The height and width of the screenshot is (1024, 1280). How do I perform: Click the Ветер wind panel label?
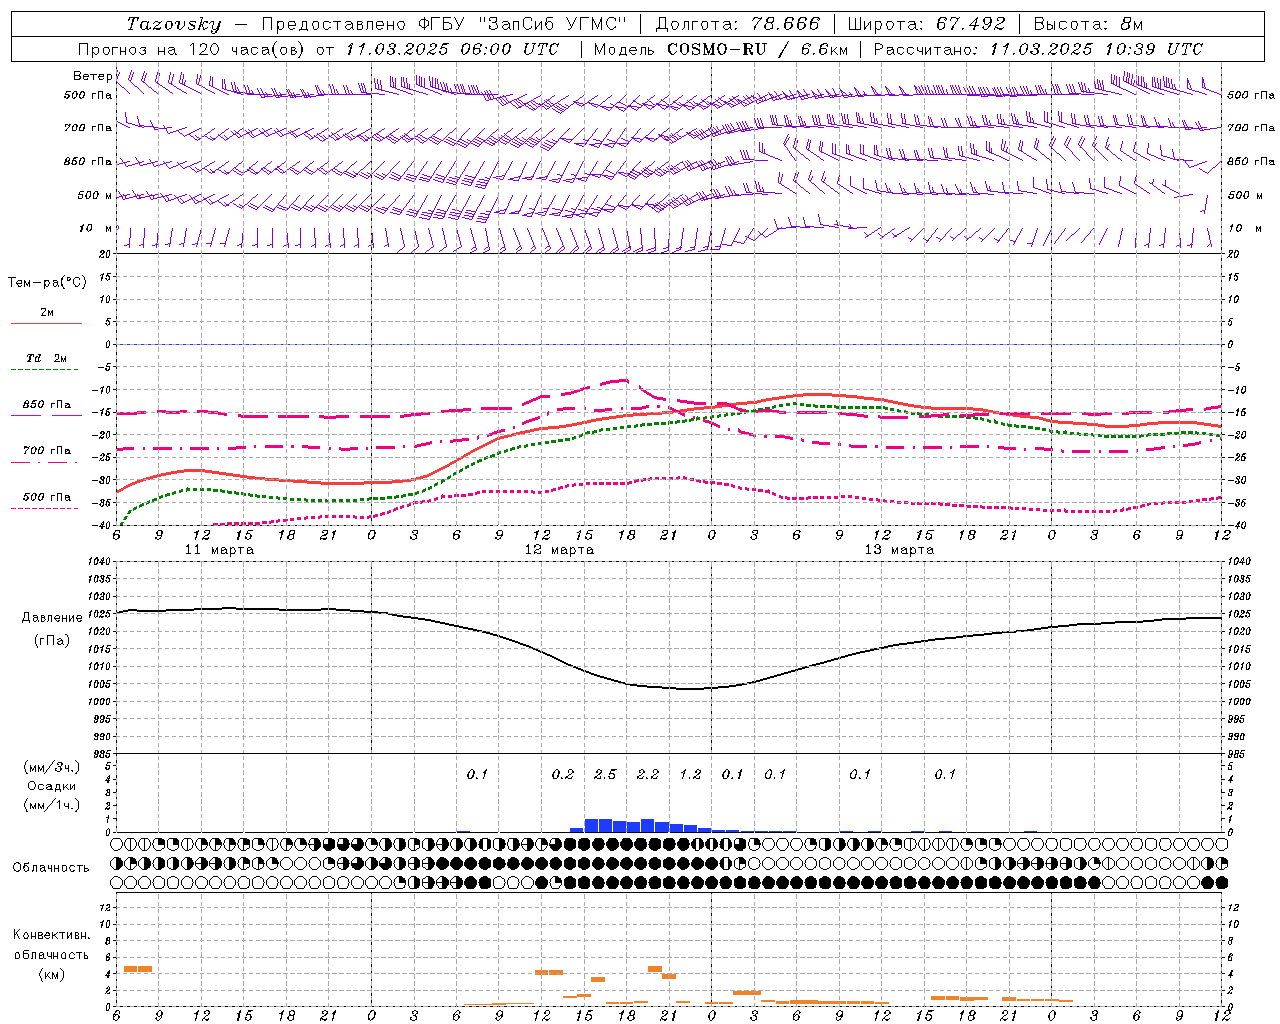[x=93, y=76]
